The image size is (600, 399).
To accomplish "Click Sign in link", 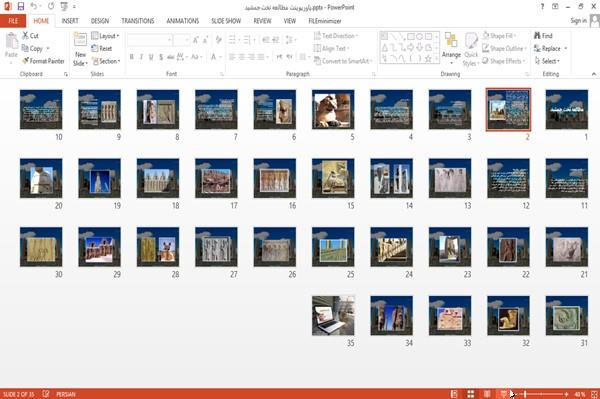I will click(x=578, y=21).
